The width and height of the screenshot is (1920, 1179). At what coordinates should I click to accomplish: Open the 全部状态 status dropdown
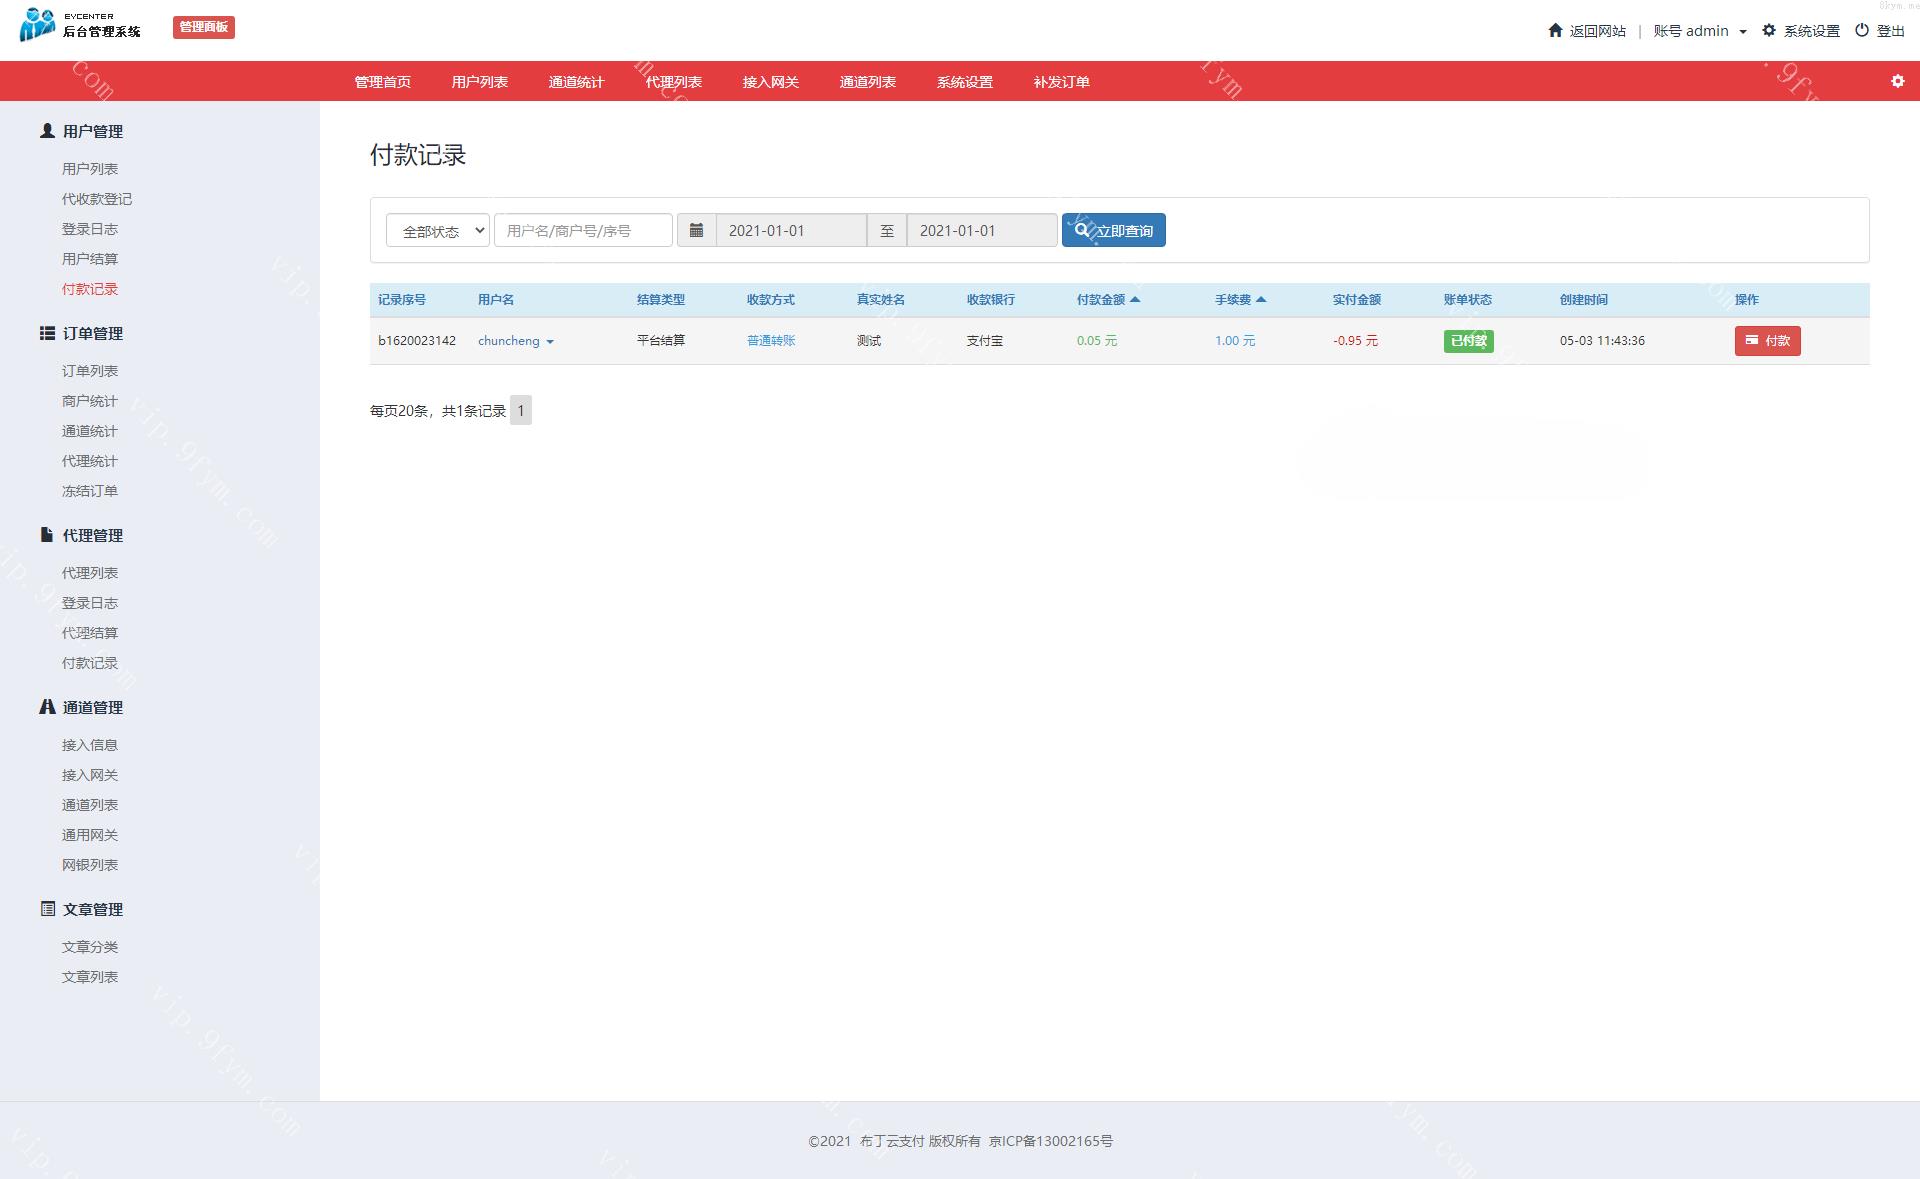[x=437, y=231]
